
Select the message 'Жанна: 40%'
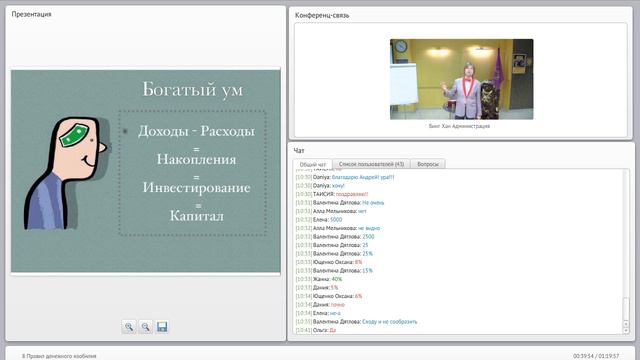click(x=319, y=279)
